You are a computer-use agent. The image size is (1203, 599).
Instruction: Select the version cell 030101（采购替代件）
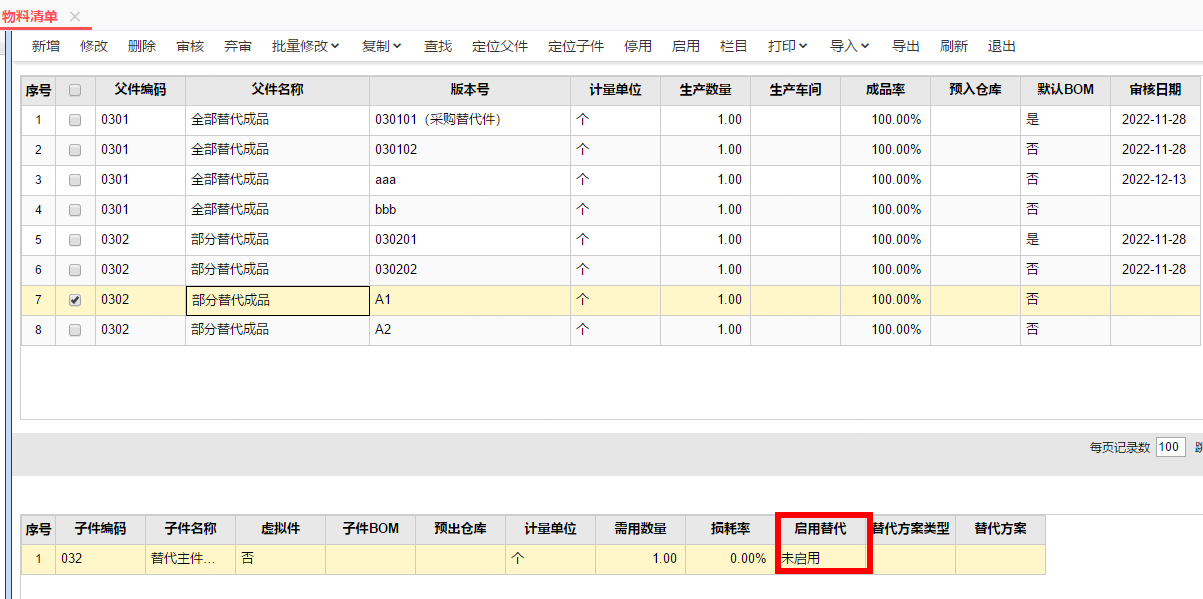(x=470, y=120)
